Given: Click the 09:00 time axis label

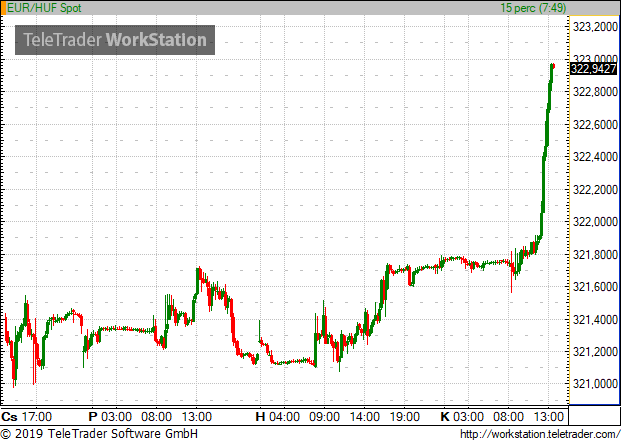Looking at the screenshot, I should [x=324, y=416].
